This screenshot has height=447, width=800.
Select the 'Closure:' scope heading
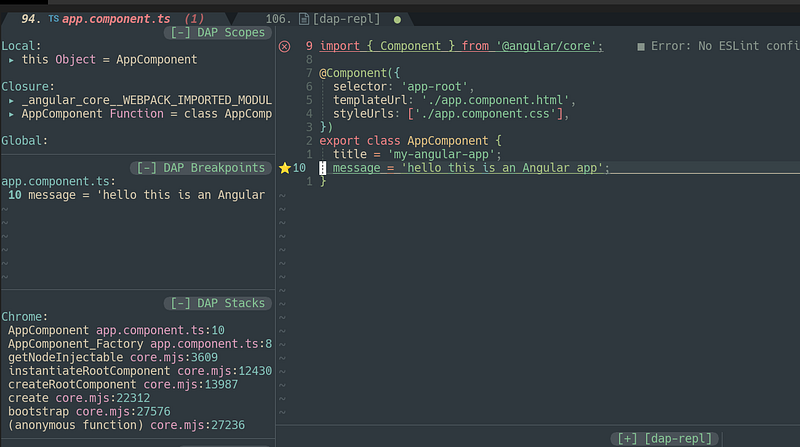tap(28, 87)
